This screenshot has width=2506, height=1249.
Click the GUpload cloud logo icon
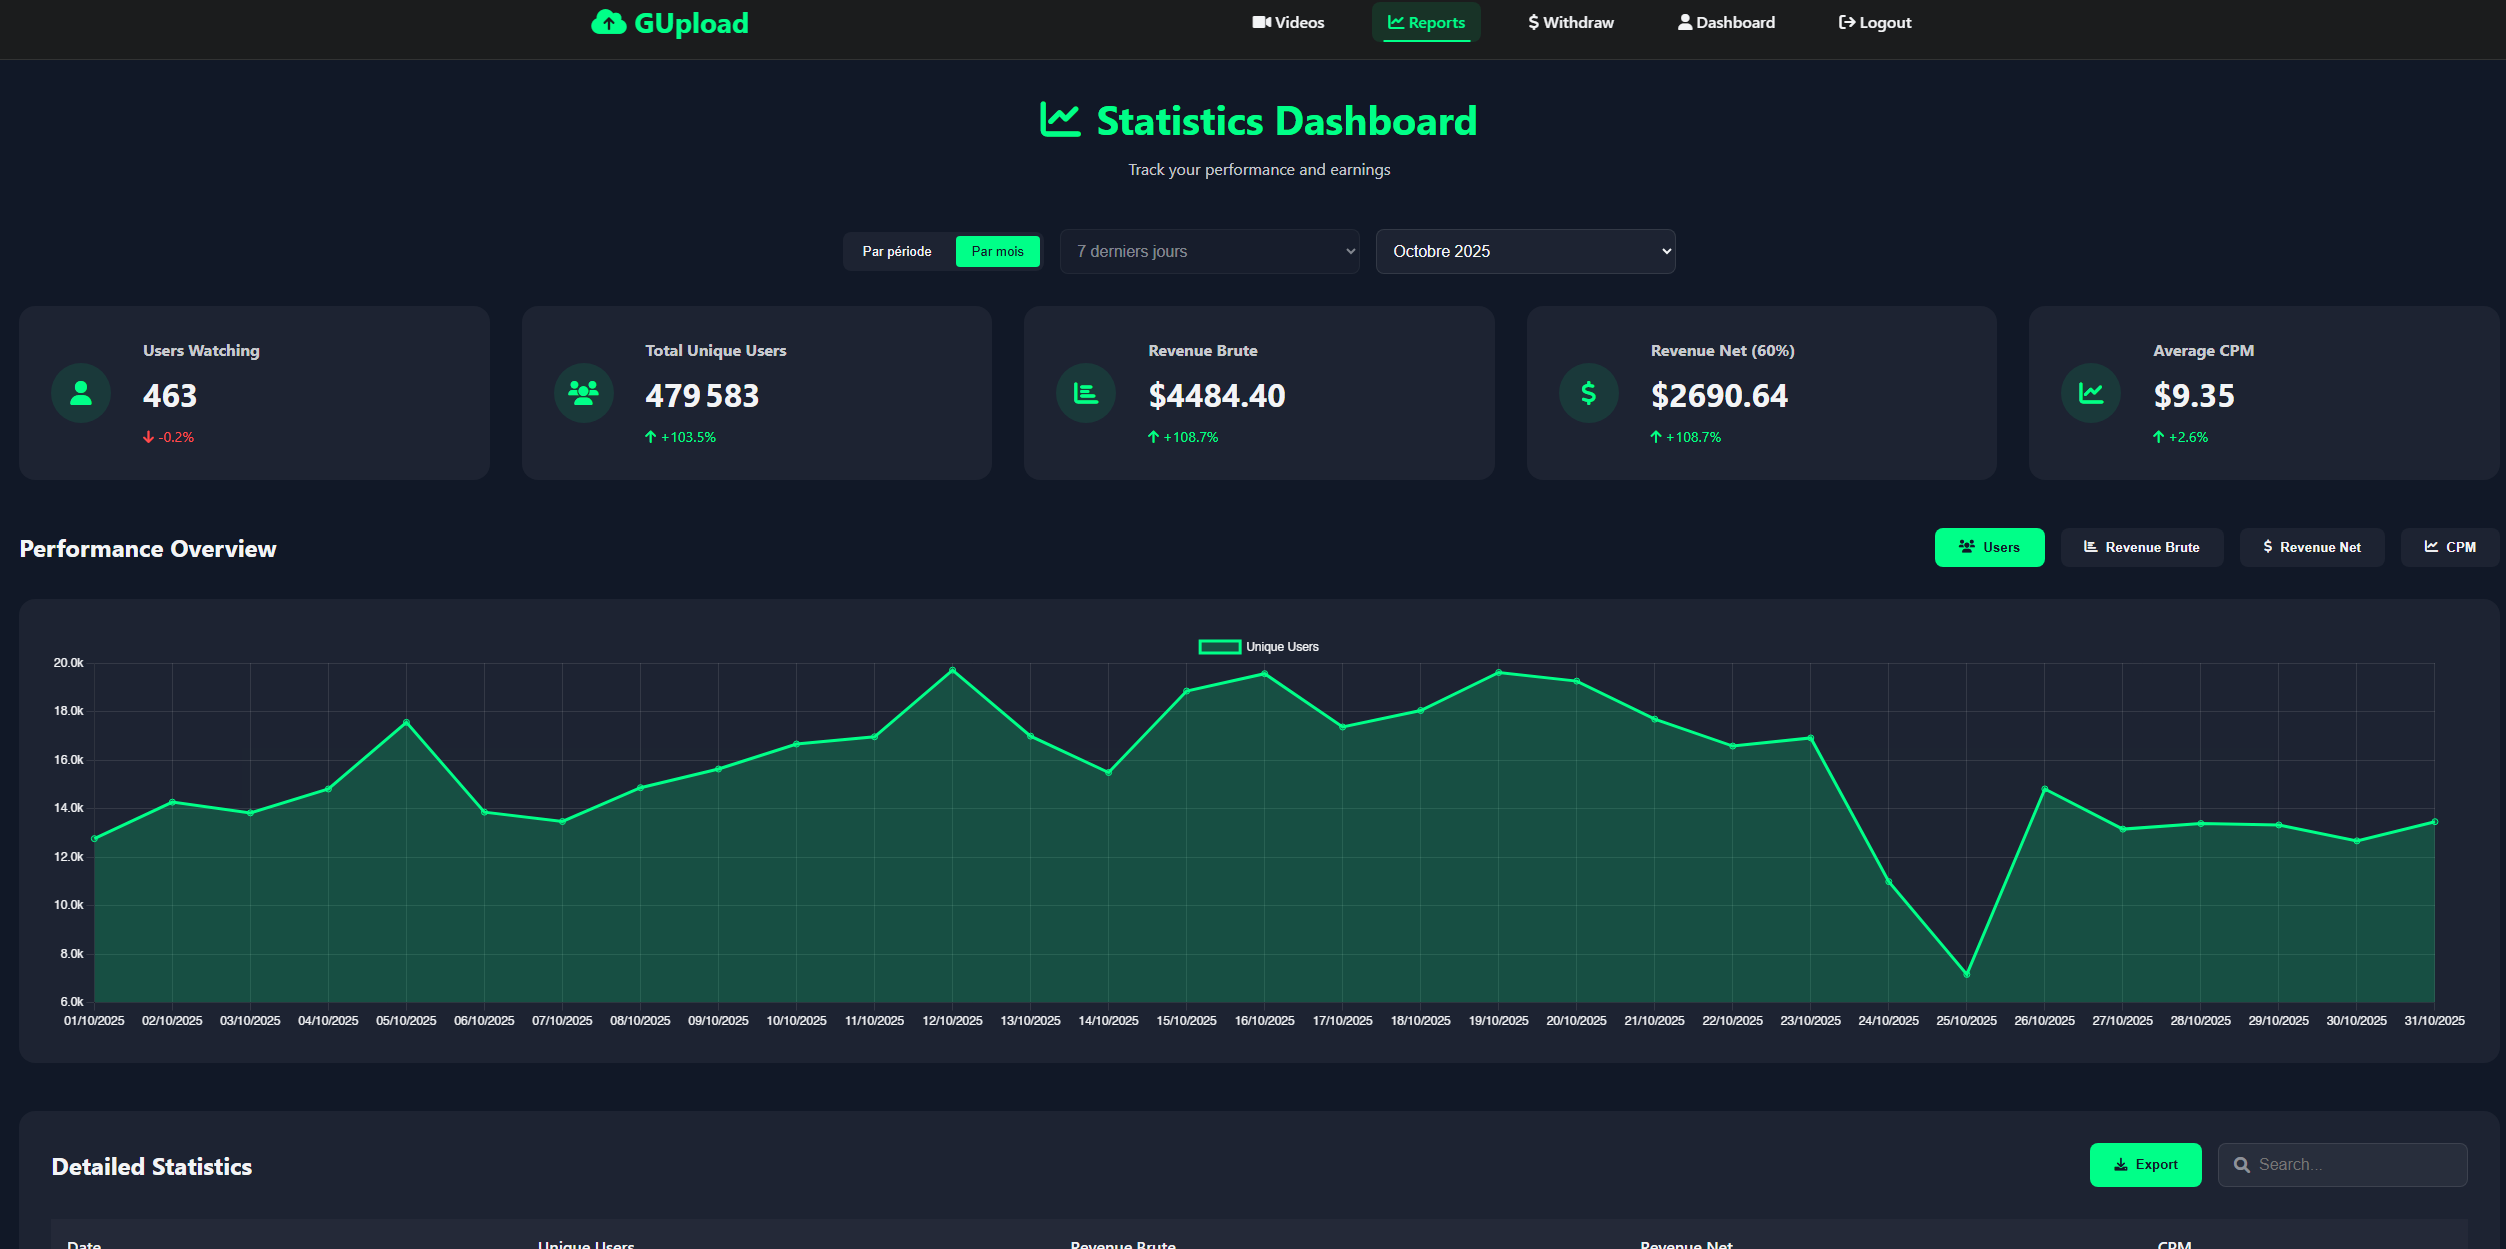tap(608, 22)
